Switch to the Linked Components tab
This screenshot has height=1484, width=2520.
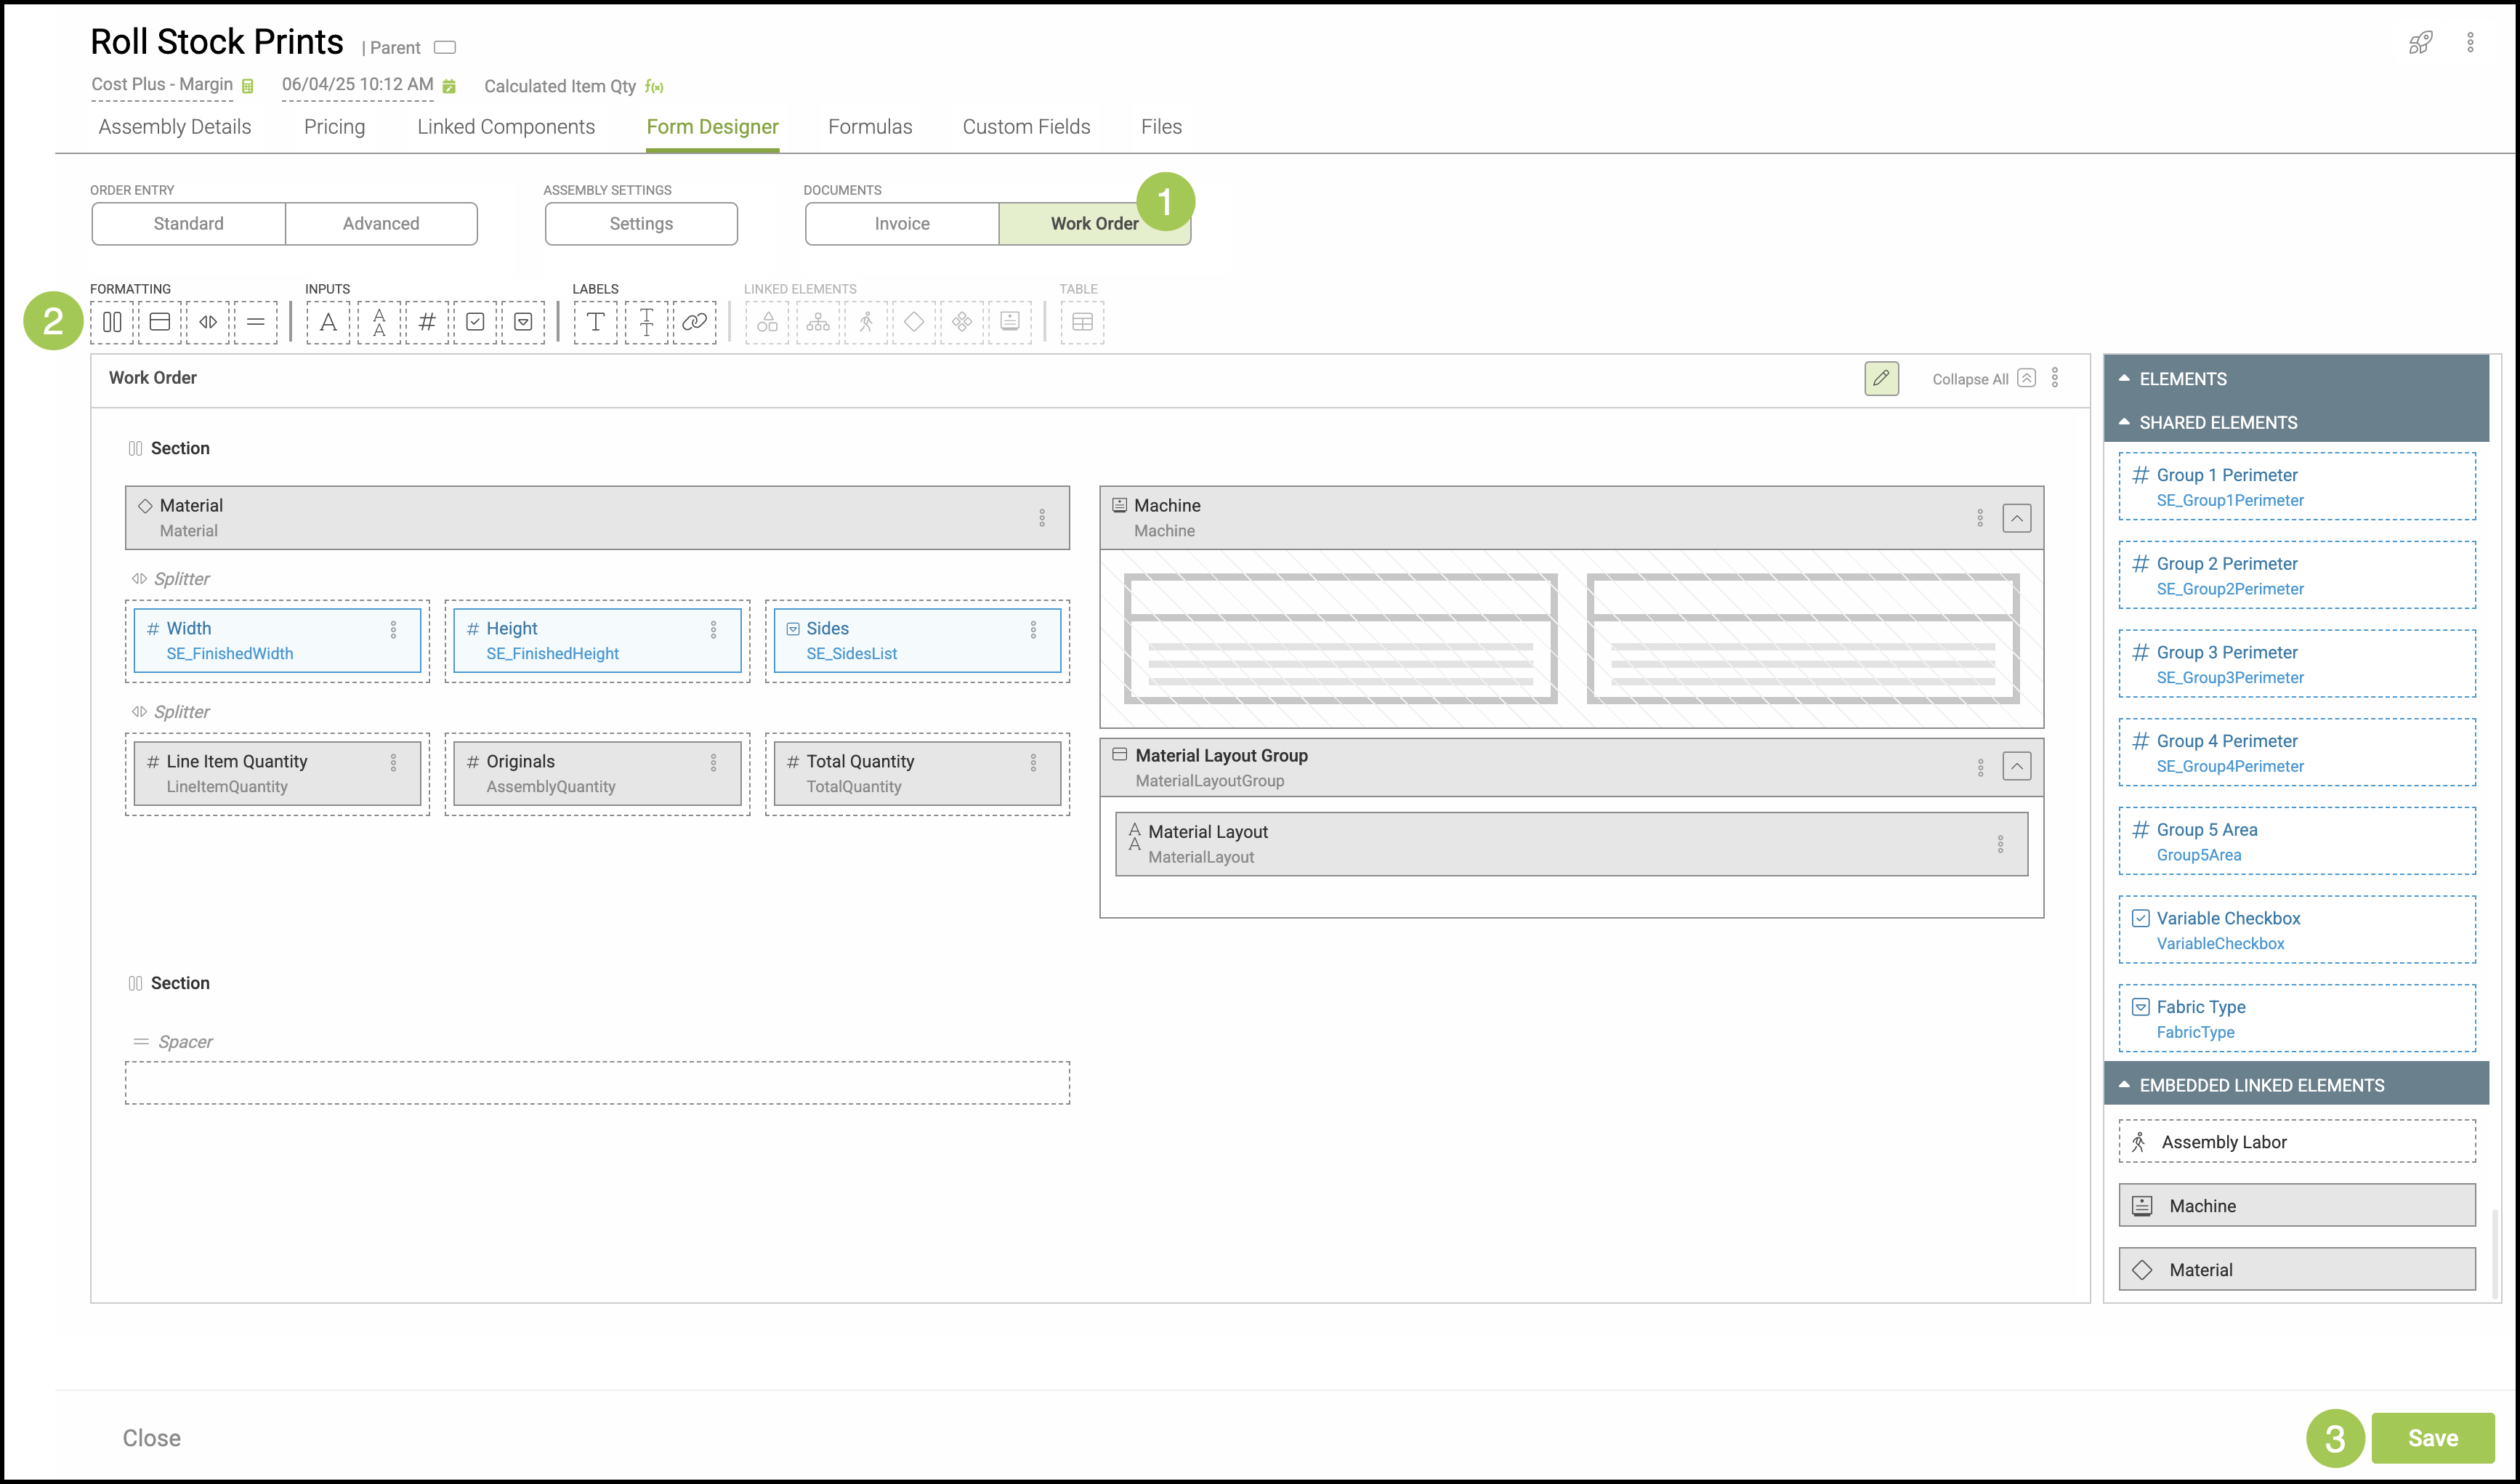click(x=506, y=127)
